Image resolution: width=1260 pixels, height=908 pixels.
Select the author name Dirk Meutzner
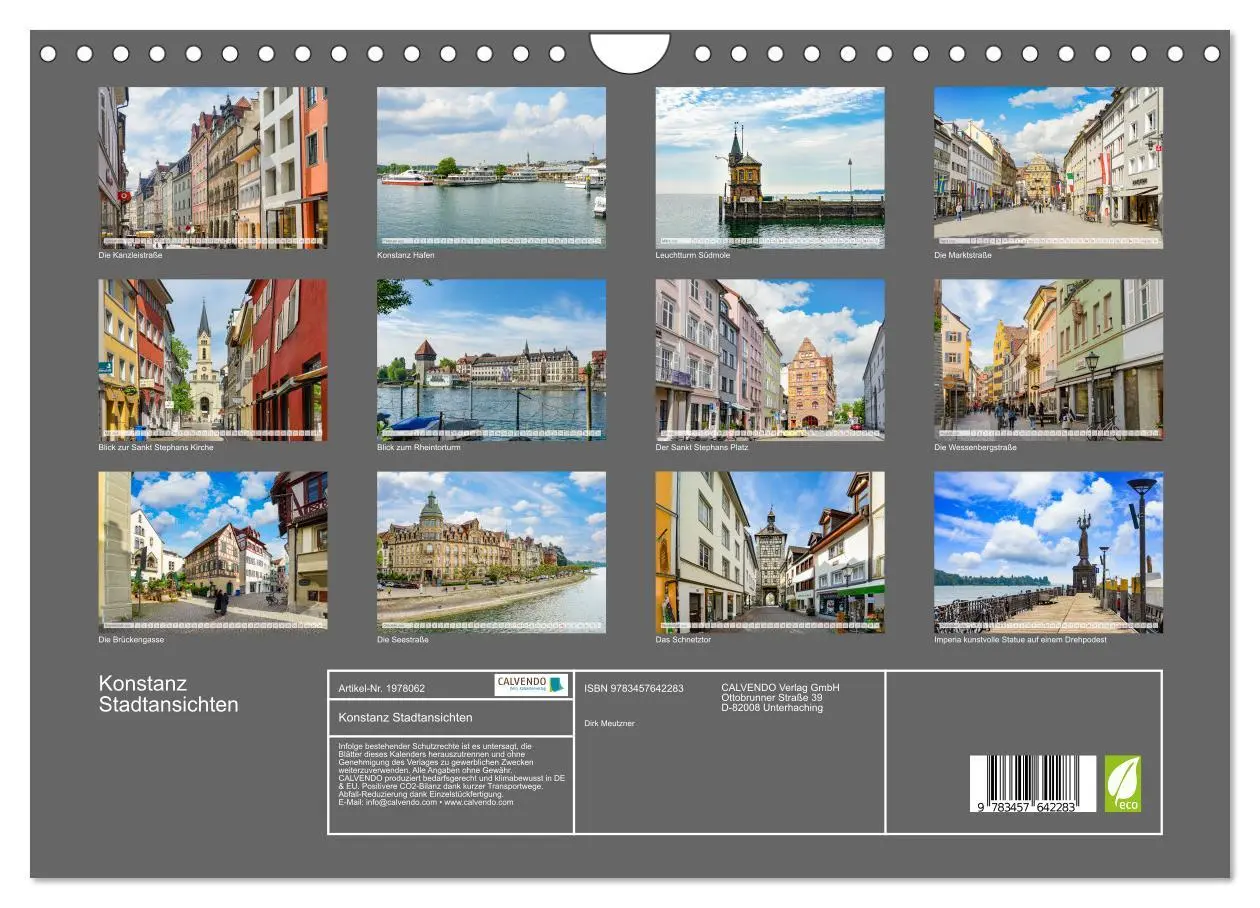[x=611, y=720]
